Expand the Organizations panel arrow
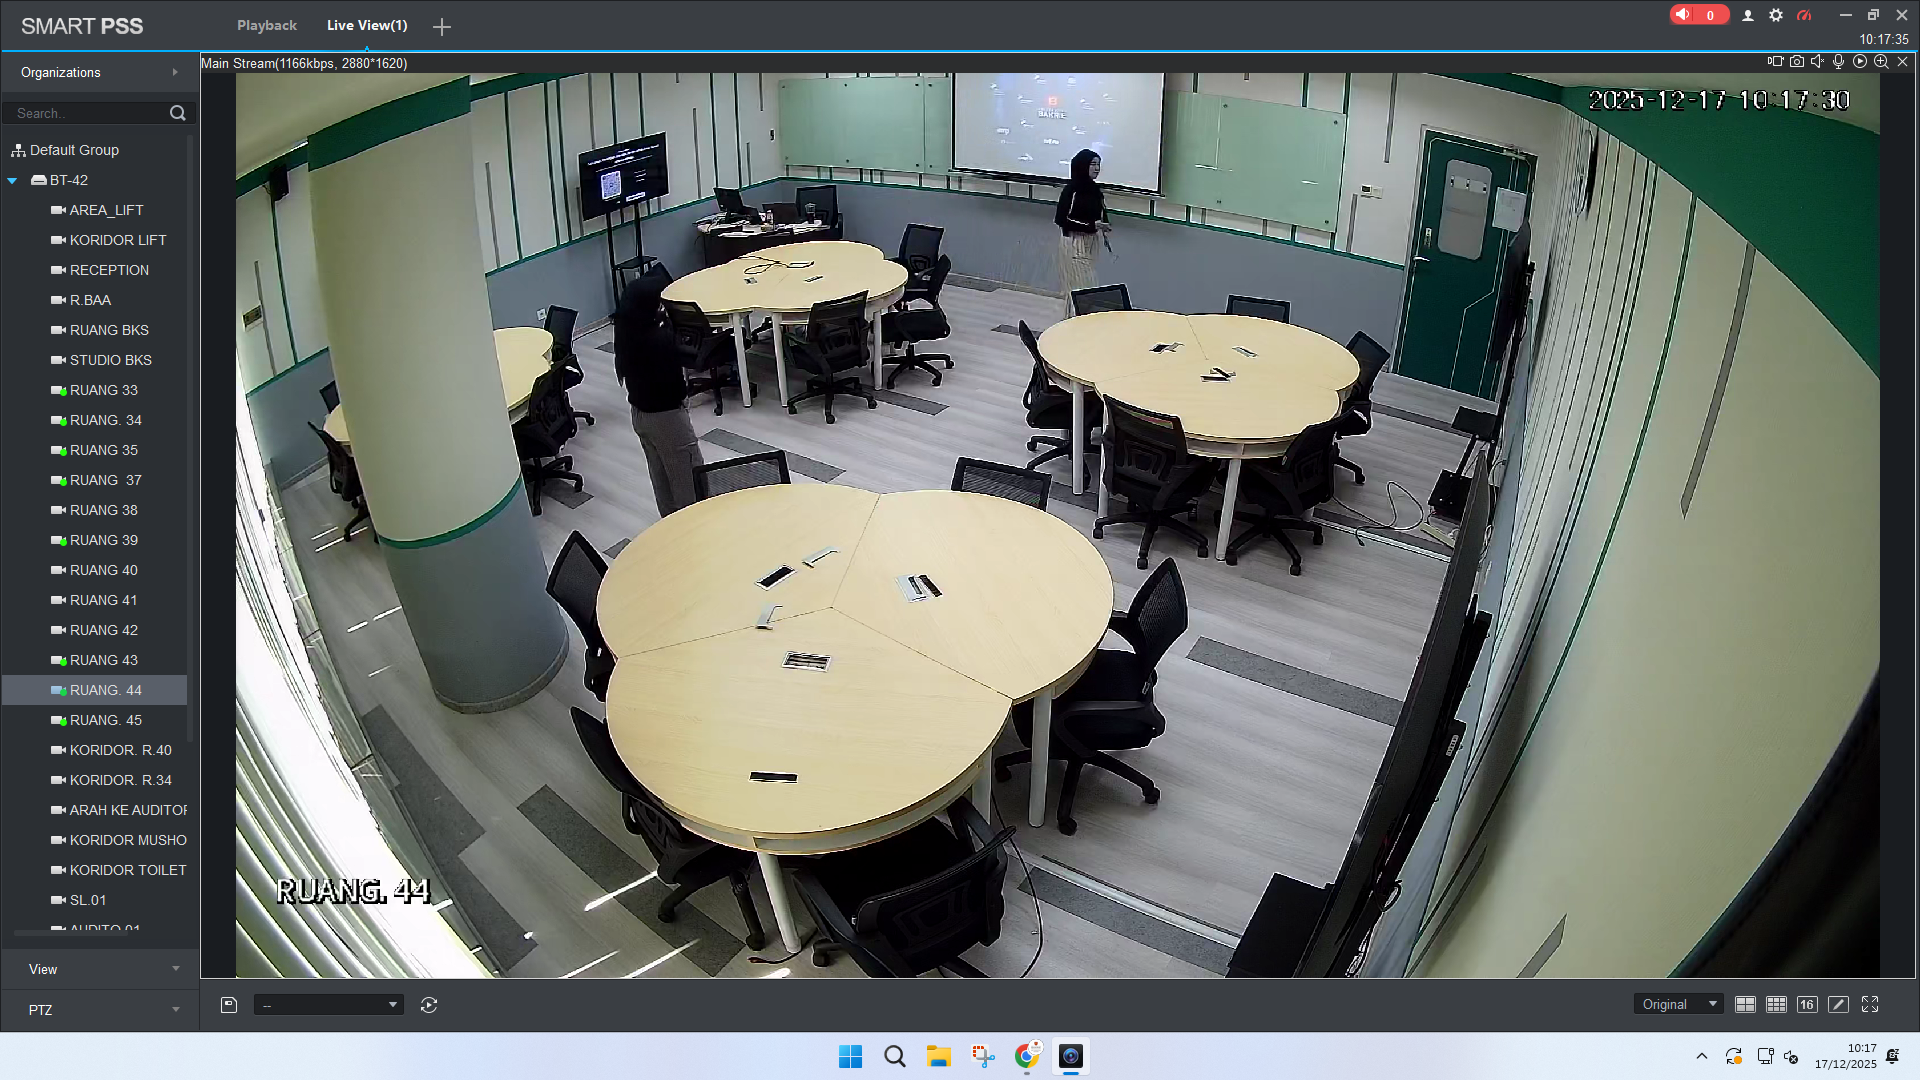Image resolution: width=1920 pixels, height=1080 pixels. pos(175,72)
